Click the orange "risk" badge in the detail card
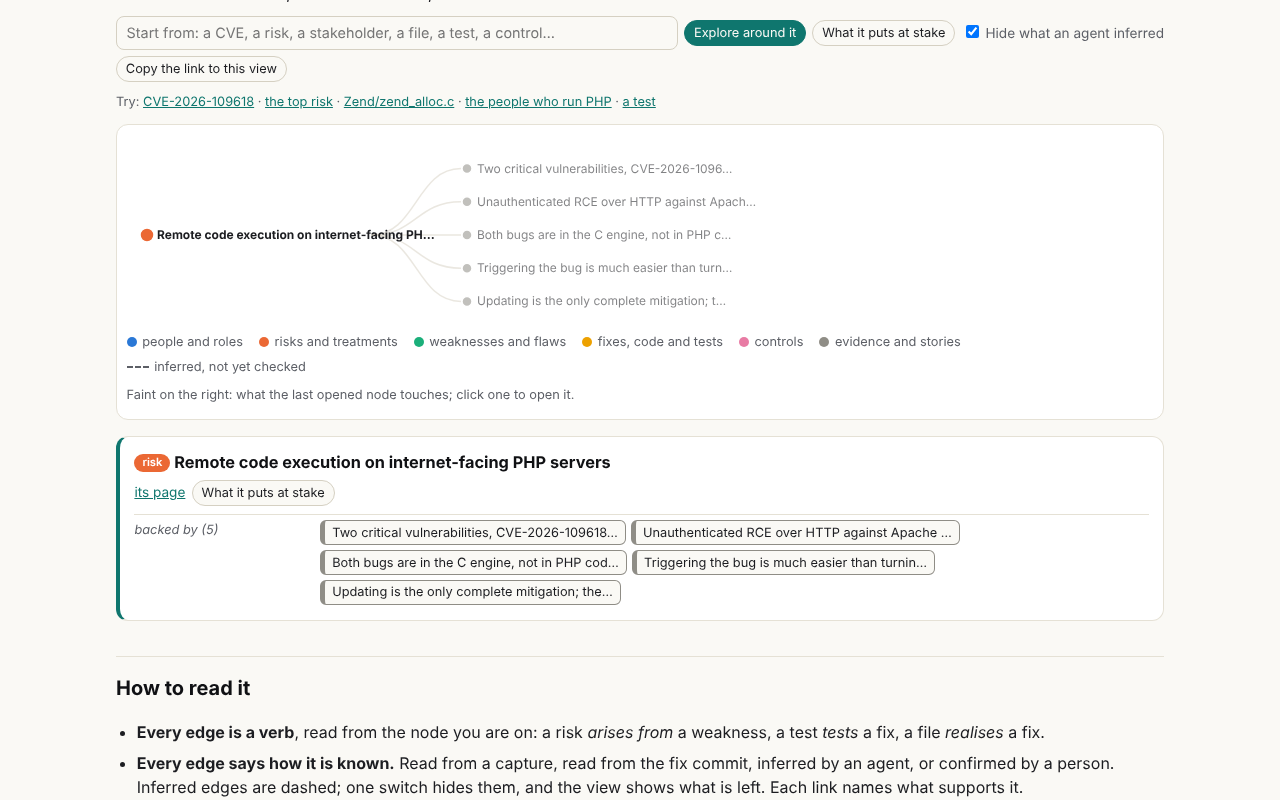1280x800 pixels. (152, 463)
